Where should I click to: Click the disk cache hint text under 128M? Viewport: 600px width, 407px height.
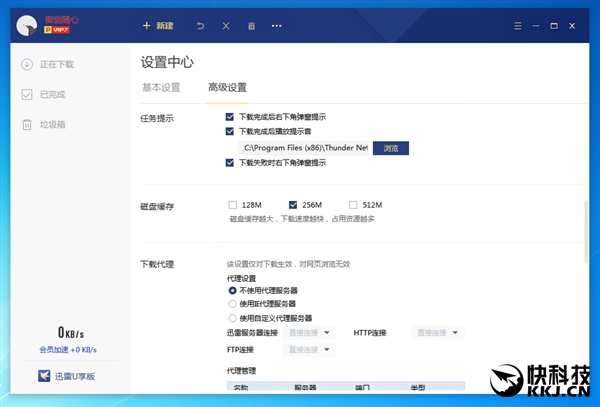pyautogui.click(x=302, y=219)
